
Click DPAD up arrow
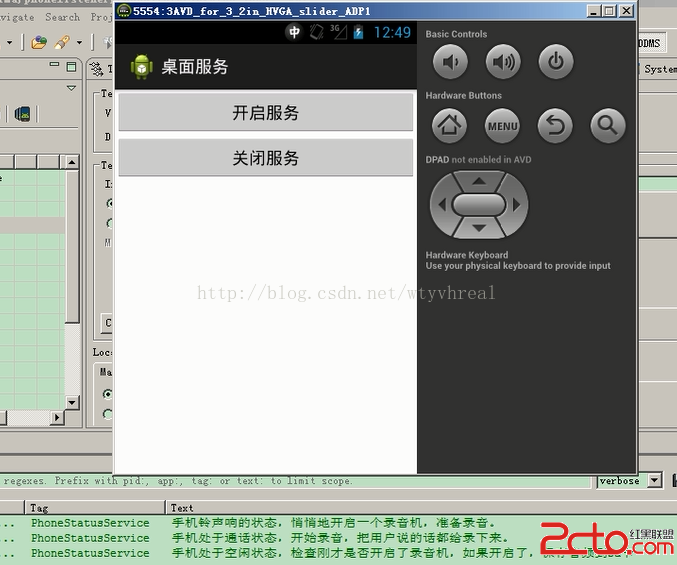[x=478, y=181]
